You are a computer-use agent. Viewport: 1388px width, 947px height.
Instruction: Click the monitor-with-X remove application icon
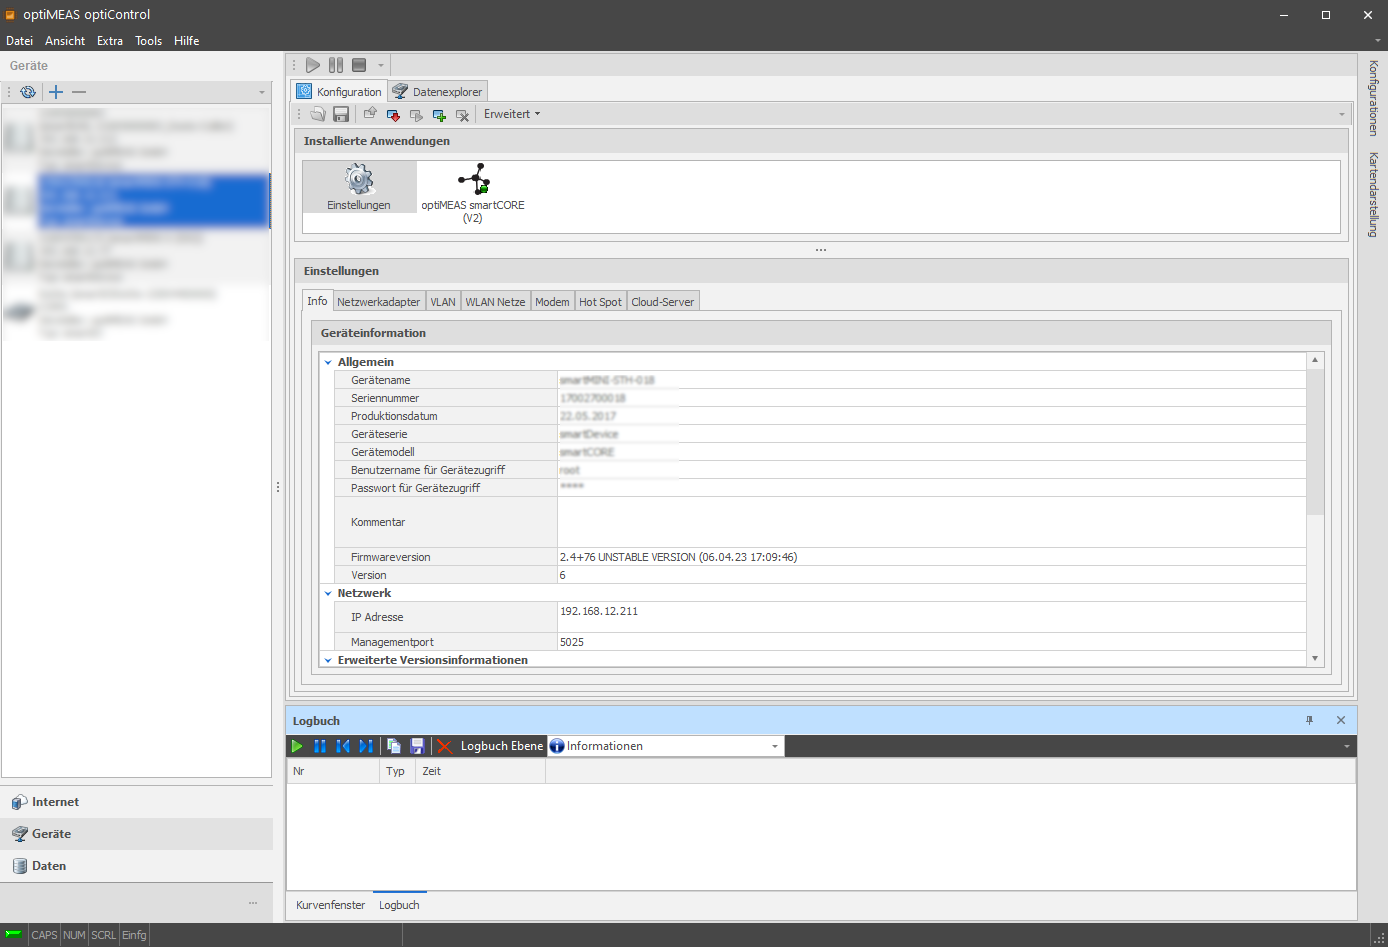point(462,115)
